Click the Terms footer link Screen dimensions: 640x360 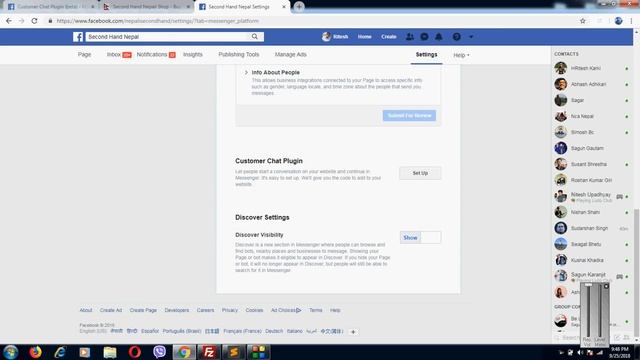316,310
